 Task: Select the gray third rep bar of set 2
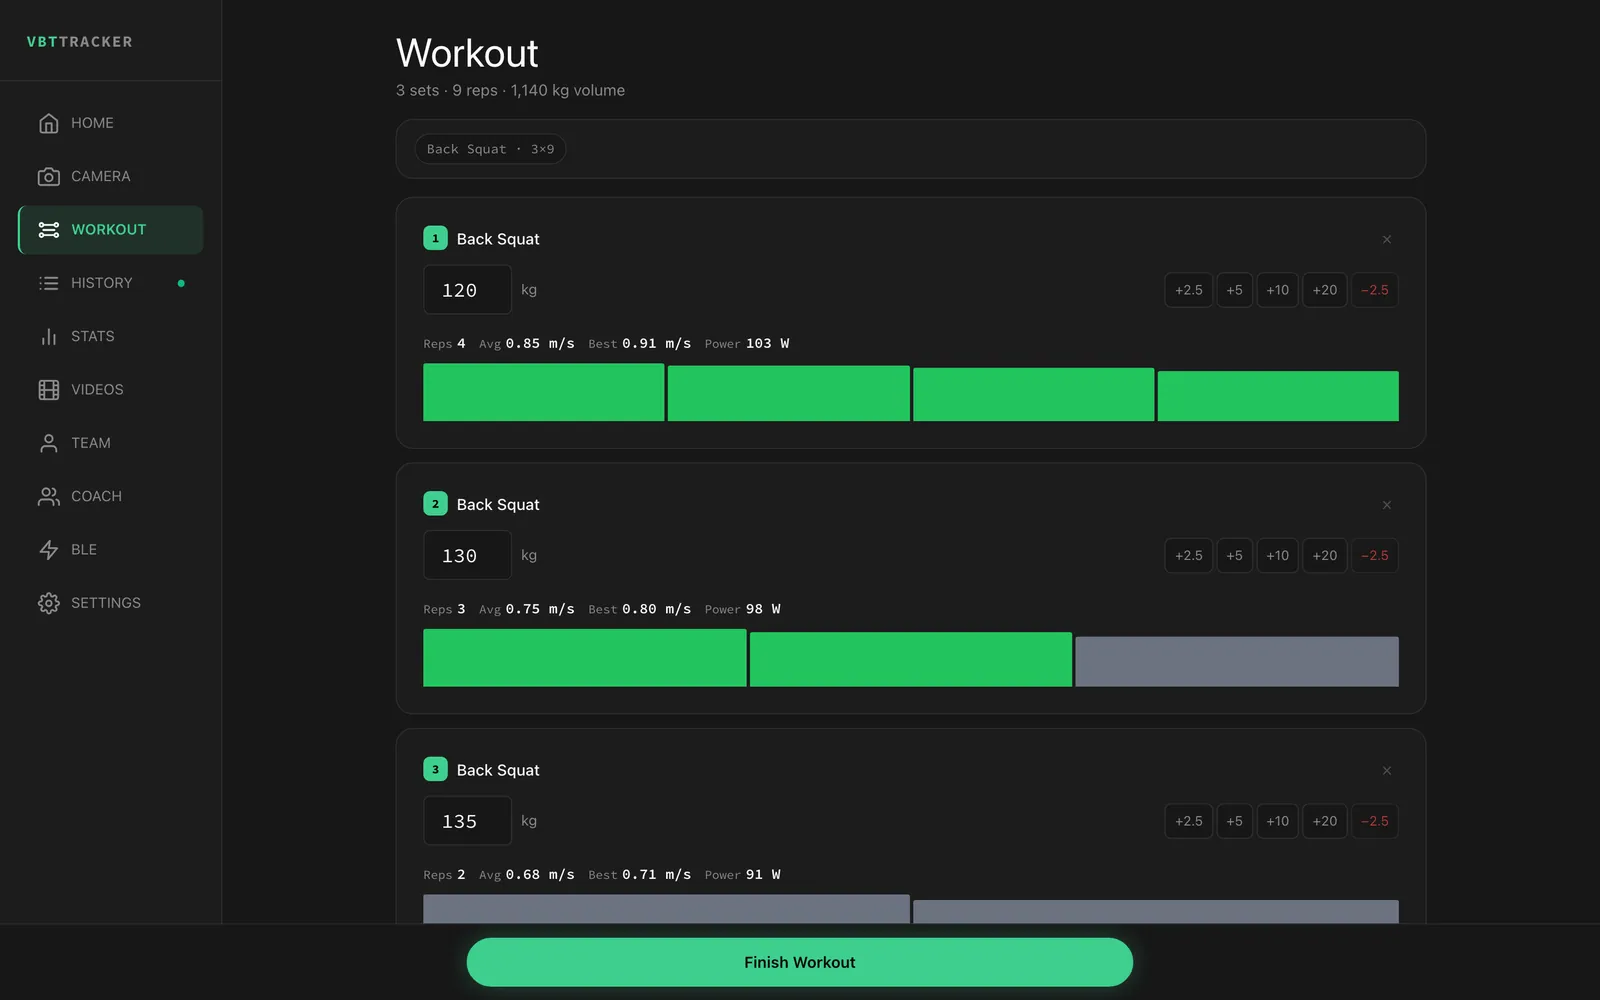click(x=1237, y=661)
